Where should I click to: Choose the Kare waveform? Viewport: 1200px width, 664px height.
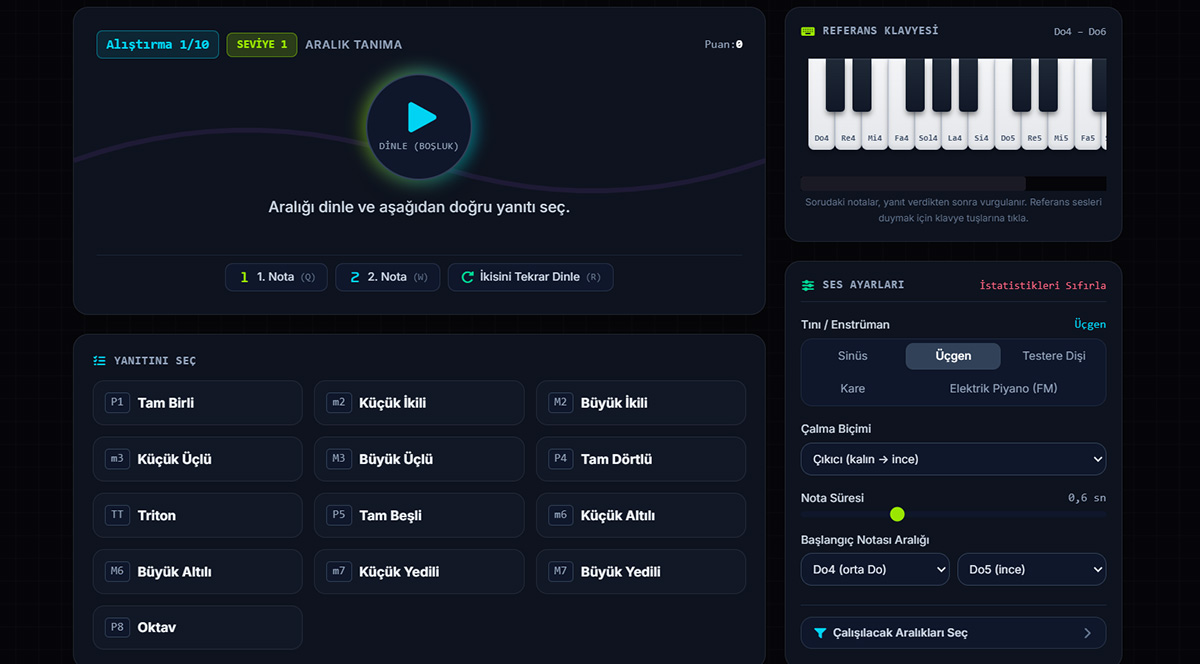(x=853, y=388)
